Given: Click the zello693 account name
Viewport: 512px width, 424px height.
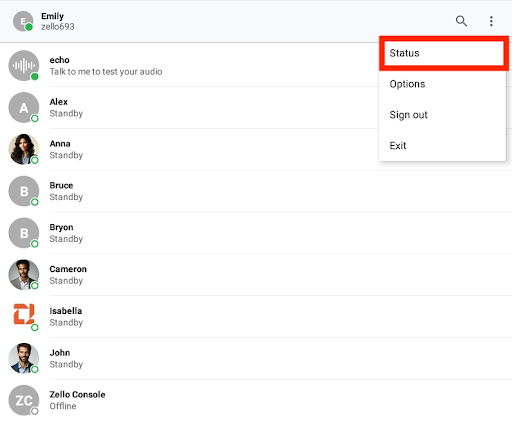Looking at the screenshot, I should tap(58, 27).
